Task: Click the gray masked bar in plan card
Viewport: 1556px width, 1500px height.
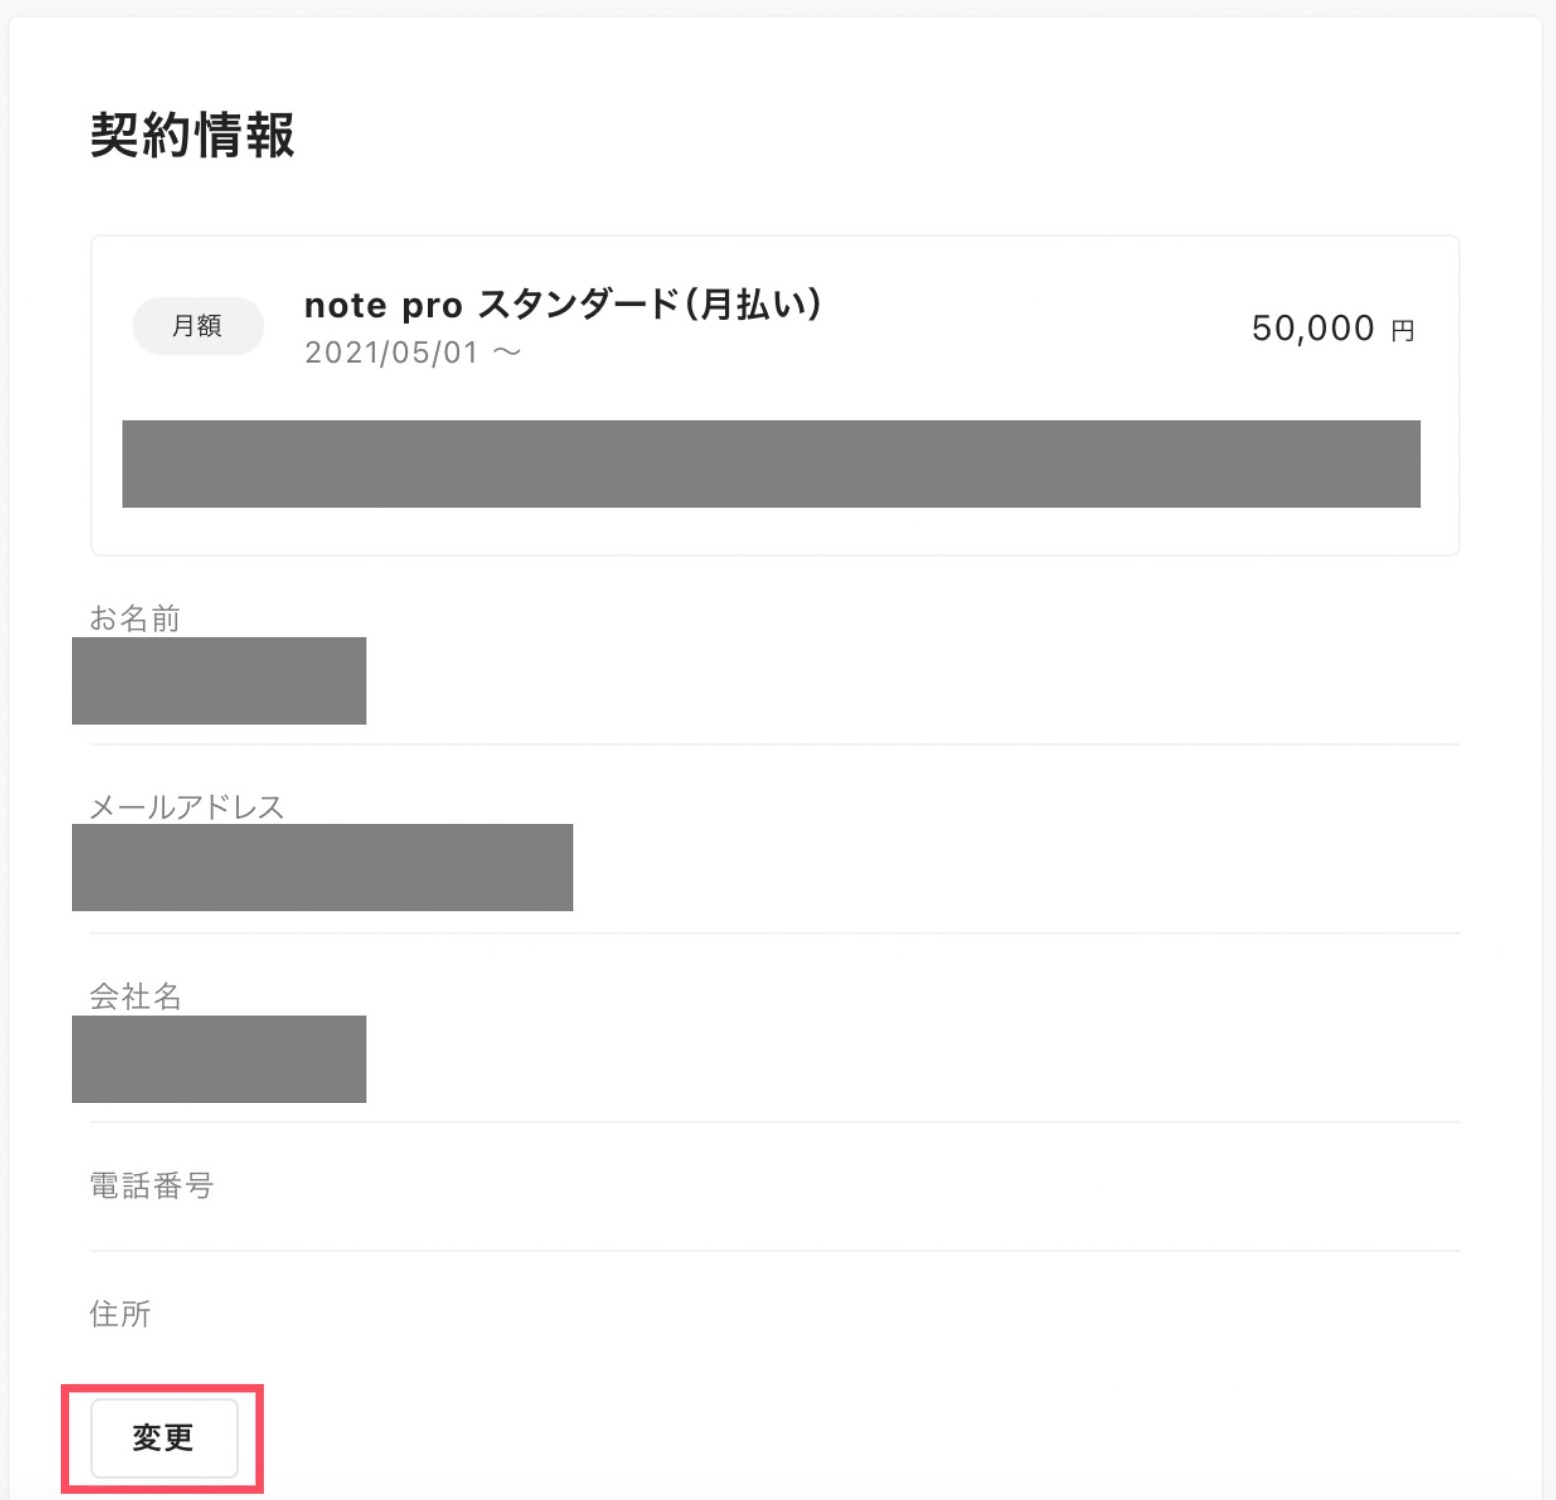Action: (771, 464)
